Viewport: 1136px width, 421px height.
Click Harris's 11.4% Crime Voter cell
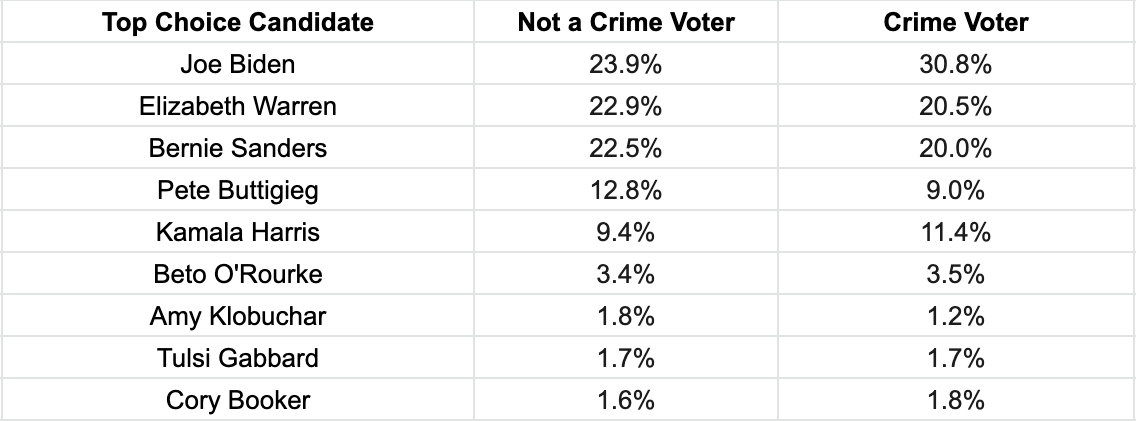(x=956, y=232)
